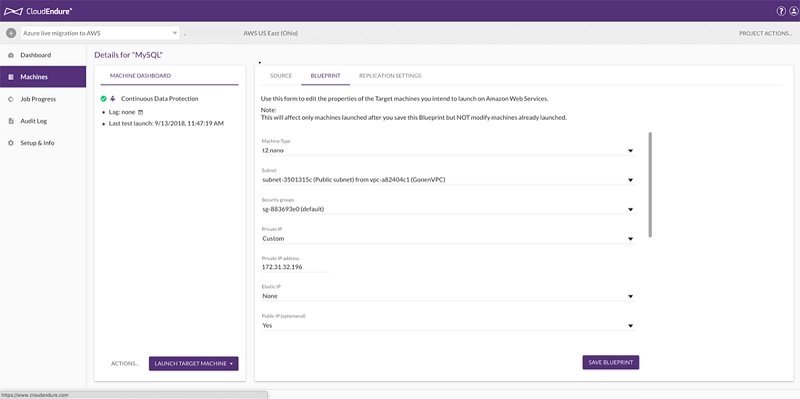Click the Audit Log sidebar icon
This screenshot has height=399, width=800.
click(x=11, y=121)
